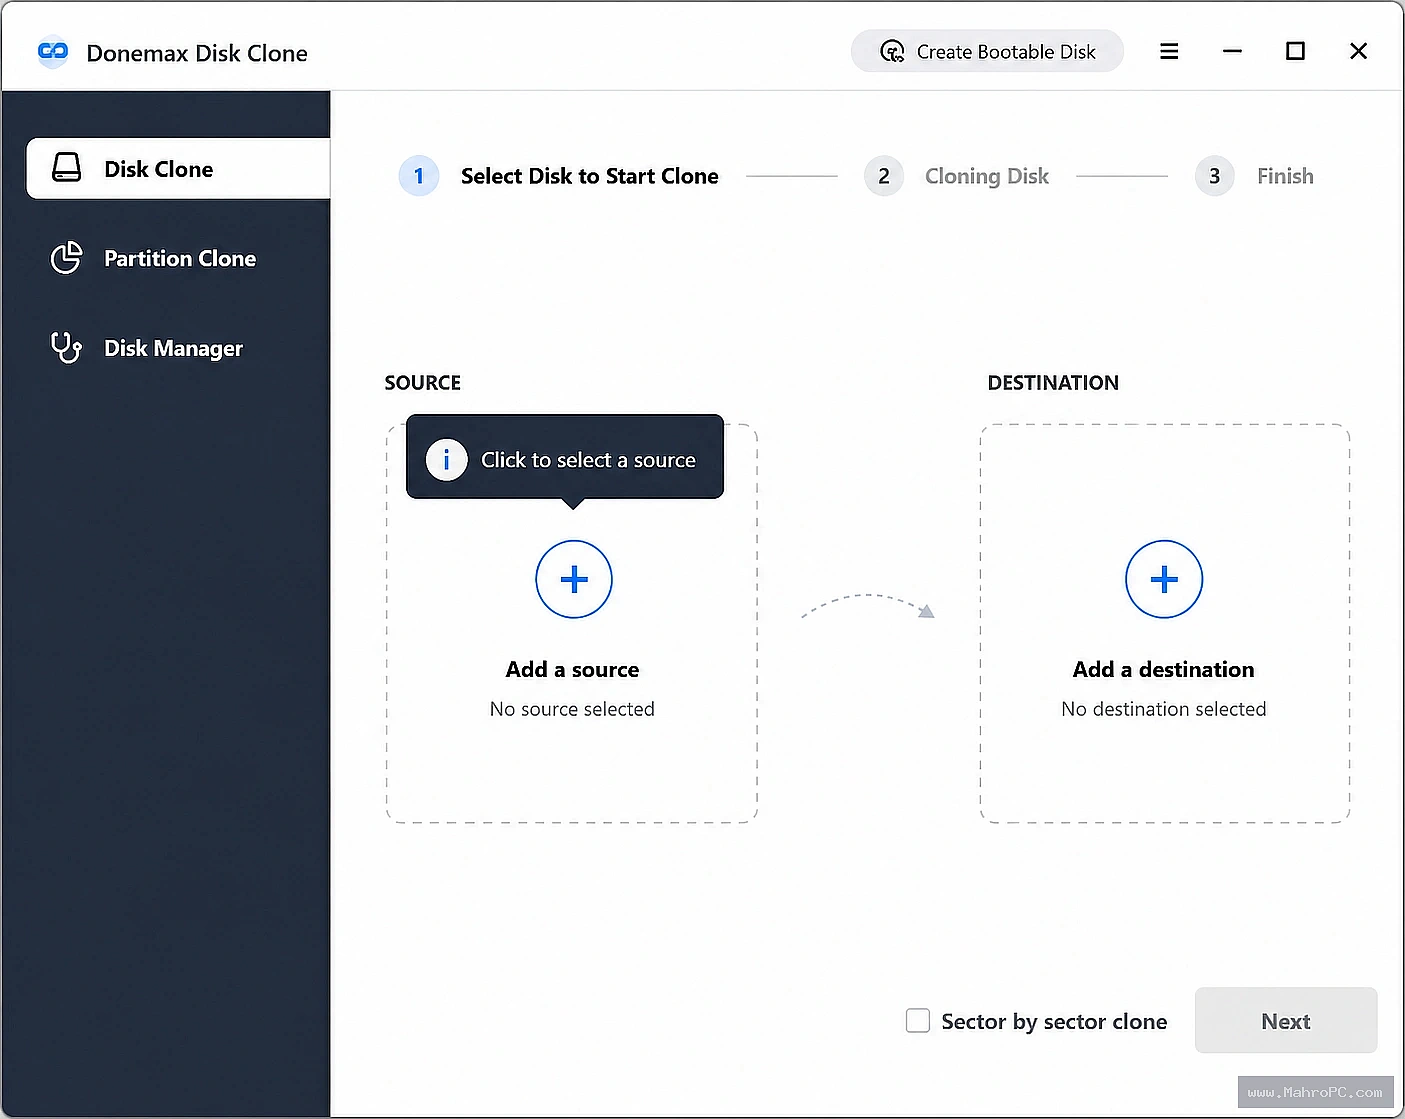Viewport: 1405px width, 1119px height.
Task: Enable Sector by sector clone checkbox
Action: coord(917,1020)
